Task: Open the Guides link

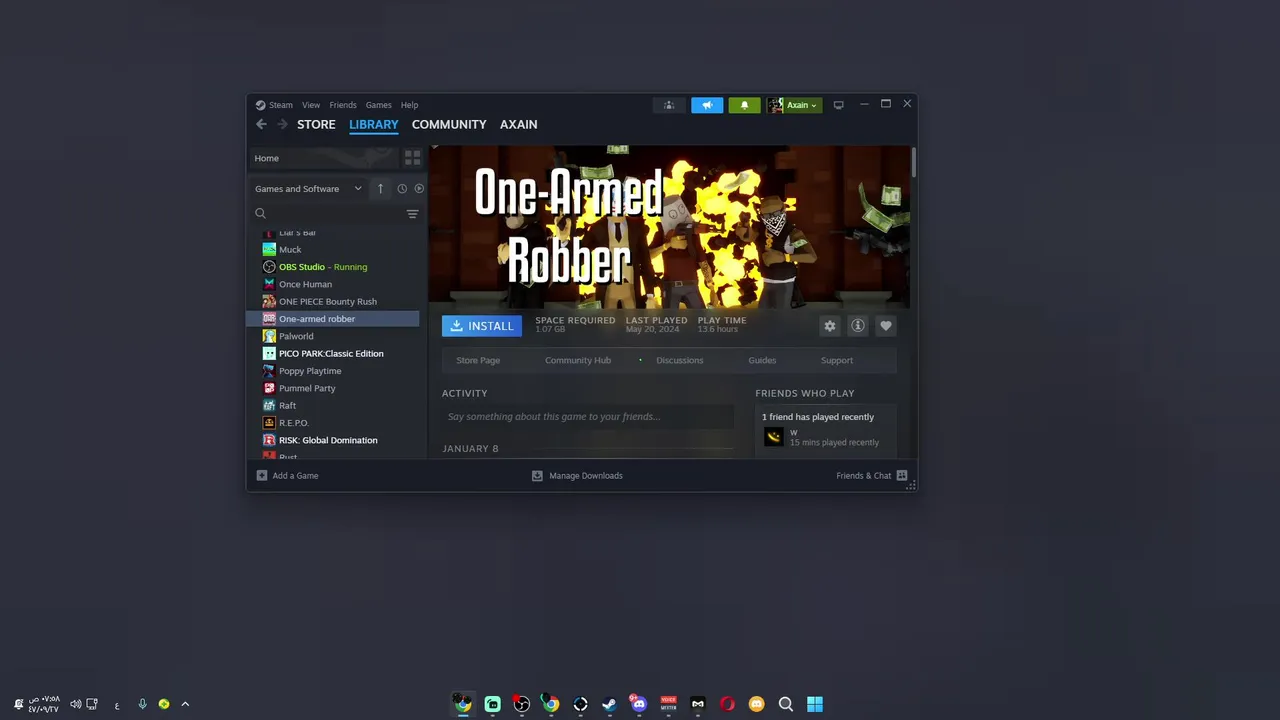Action: (762, 360)
